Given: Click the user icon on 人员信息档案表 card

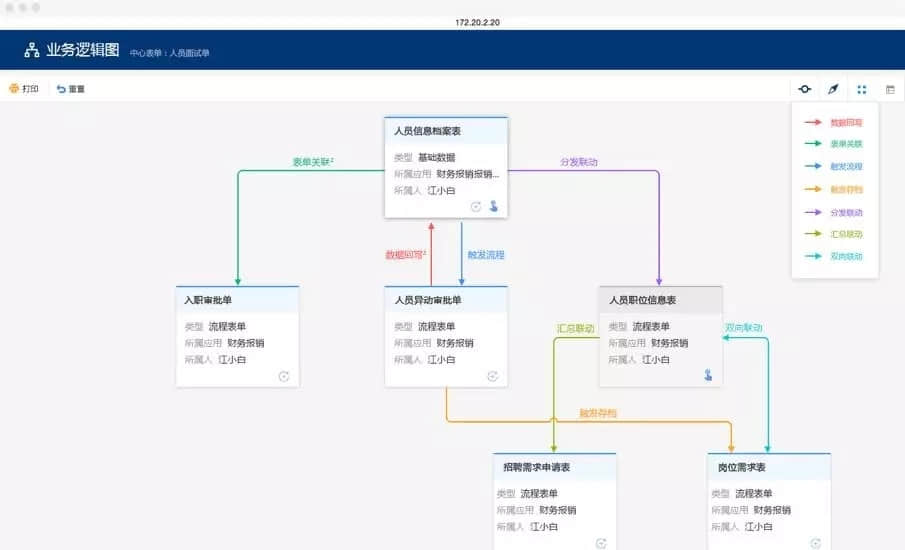Looking at the screenshot, I should (494, 206).
